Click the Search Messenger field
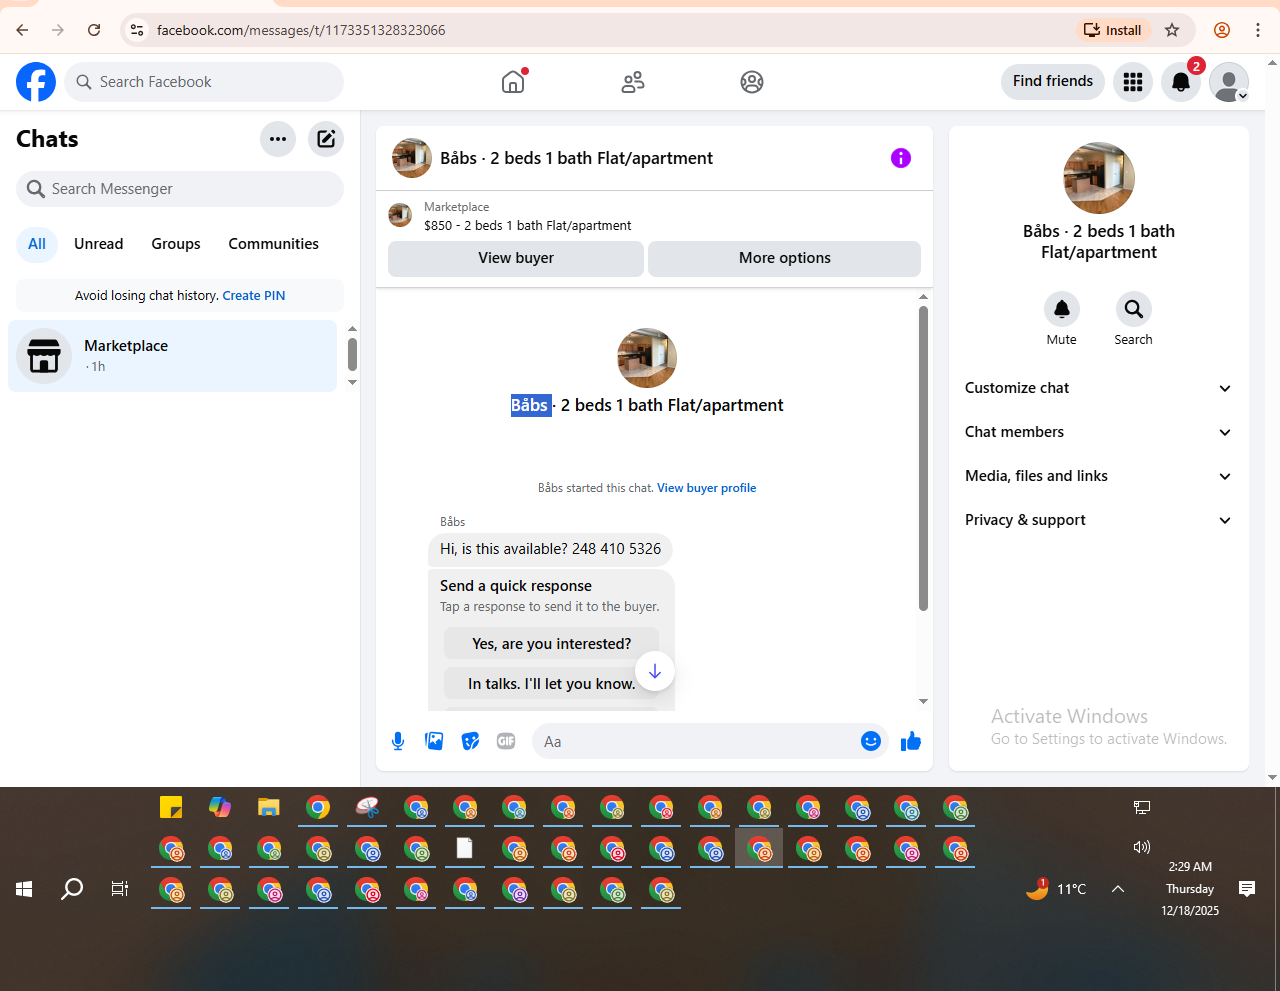The width and height of the screenshot is (1280, 991). (180, 189)
